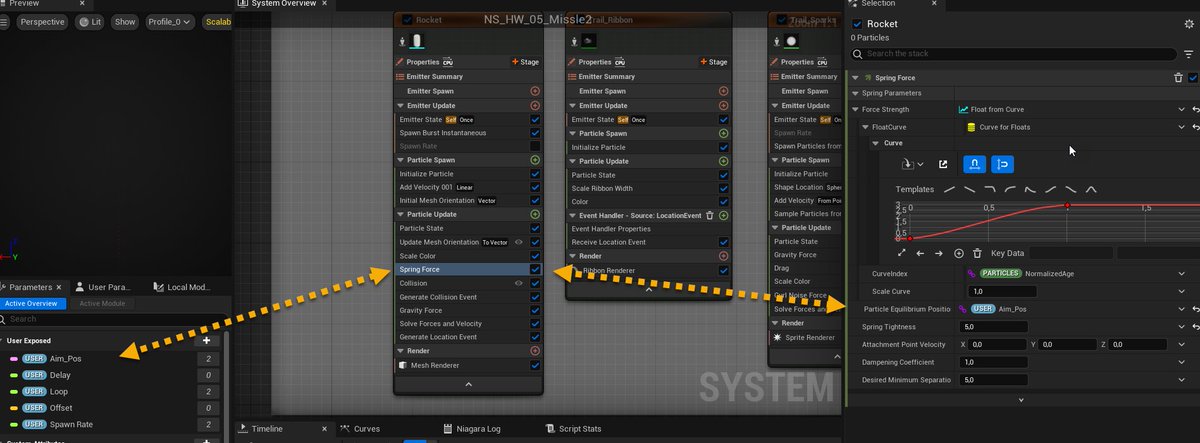Image resolution: width=1200 pixels, height=443 pixels.
Task: Toggle the Ribbon Renderer checkbox
Action: click(x=723, y=270)
